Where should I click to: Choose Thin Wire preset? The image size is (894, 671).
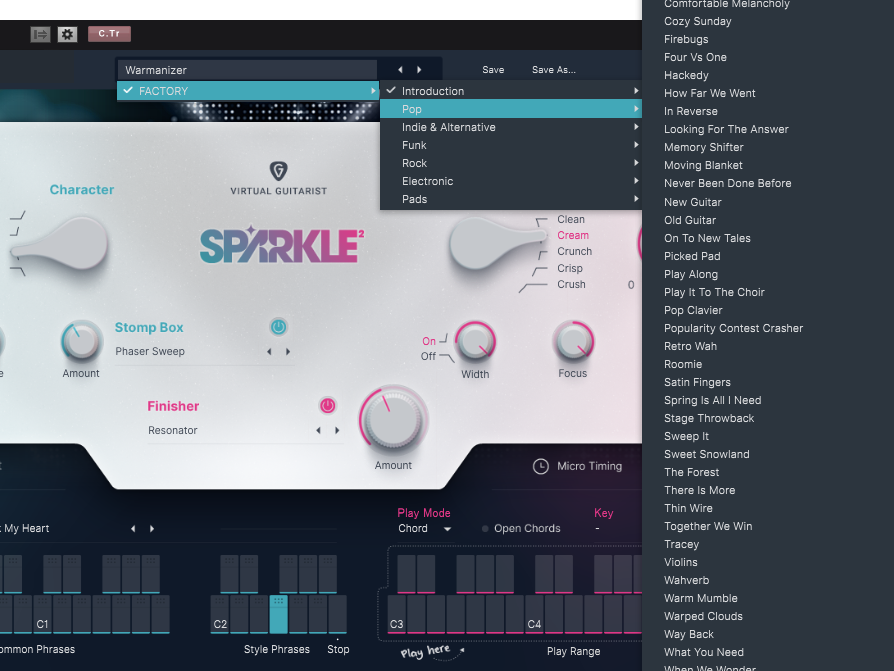click(688, 508)
